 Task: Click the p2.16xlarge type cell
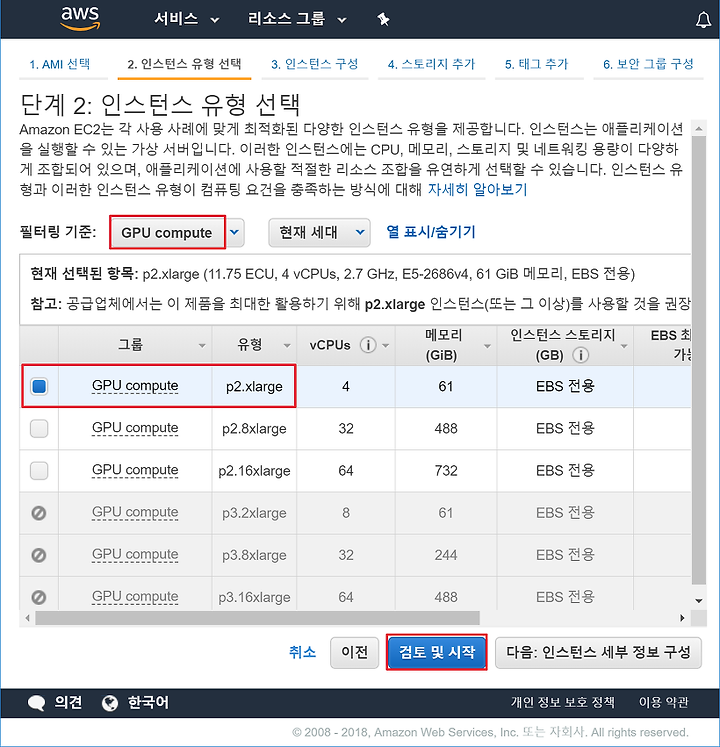tap(254, 471)
